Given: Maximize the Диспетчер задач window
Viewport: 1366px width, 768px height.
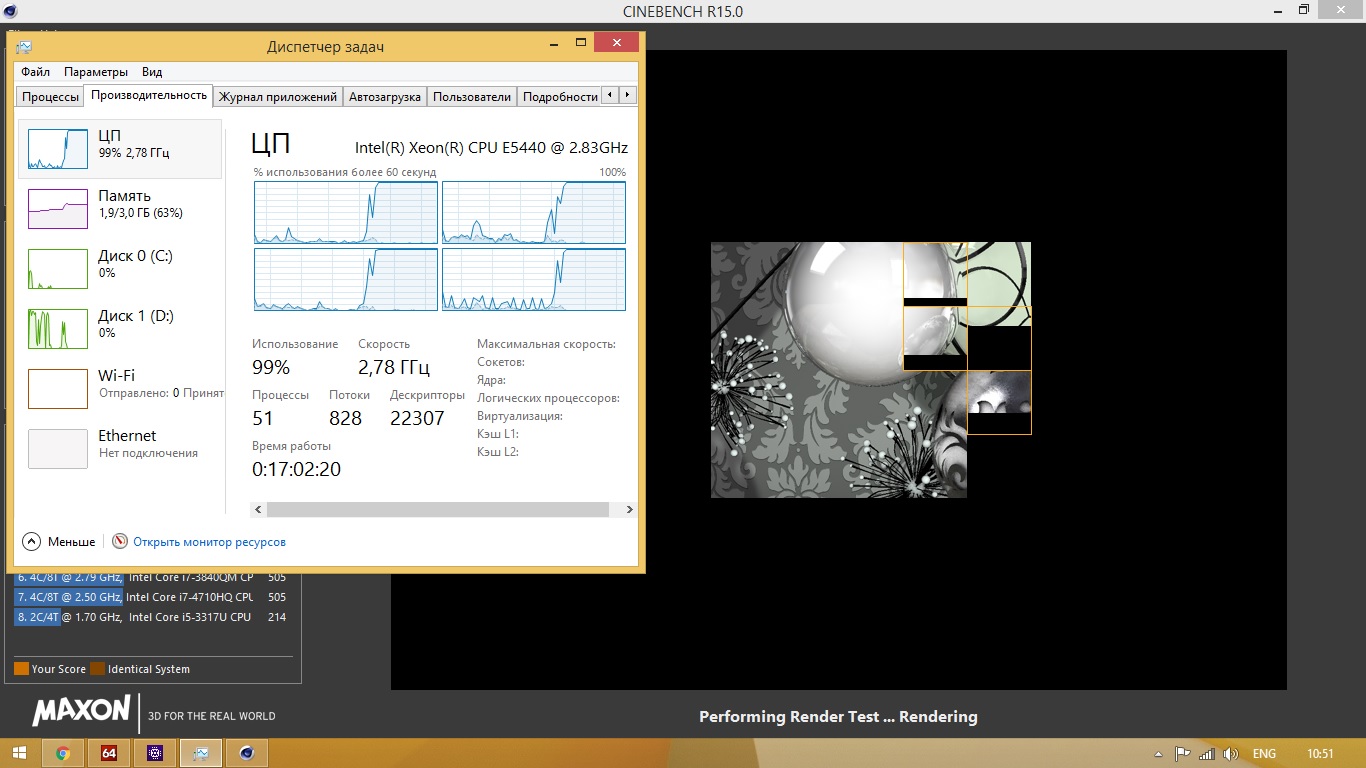Looking at the screenshot, I should [580, 43].
